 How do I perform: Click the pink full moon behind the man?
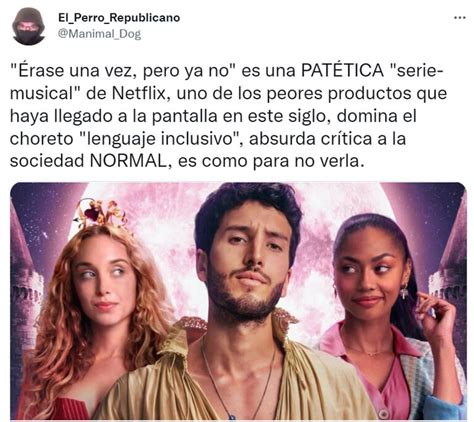(x=187, y=233)
